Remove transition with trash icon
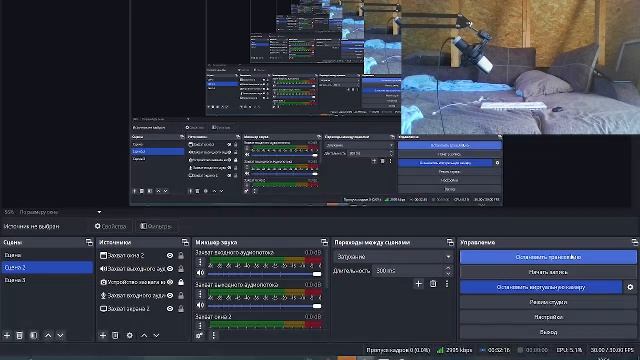640x360 pixels. pos(433,284)
